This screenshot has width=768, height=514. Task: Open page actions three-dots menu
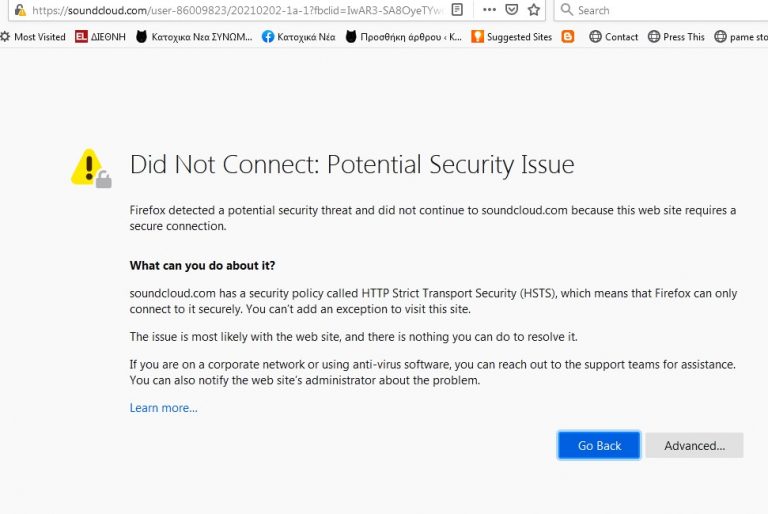point(488,10)
